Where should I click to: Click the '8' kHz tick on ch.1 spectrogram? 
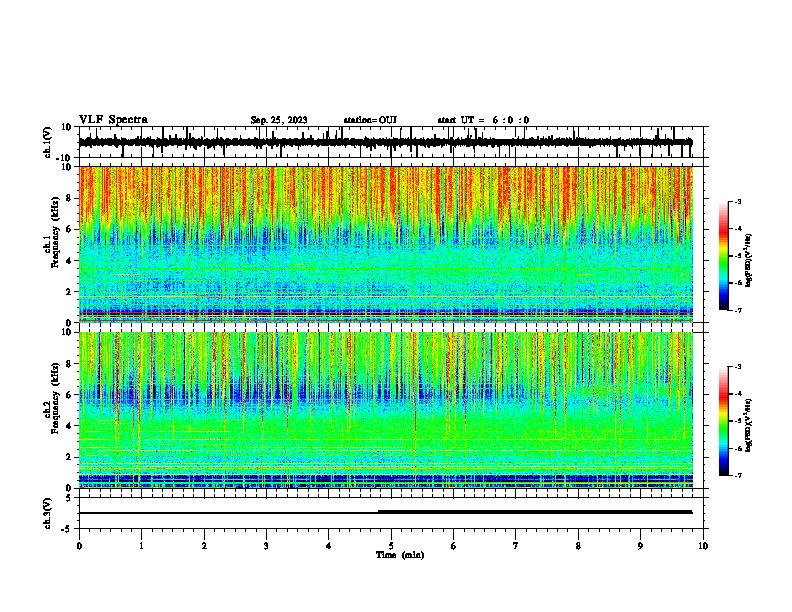[x=69, y=198]
